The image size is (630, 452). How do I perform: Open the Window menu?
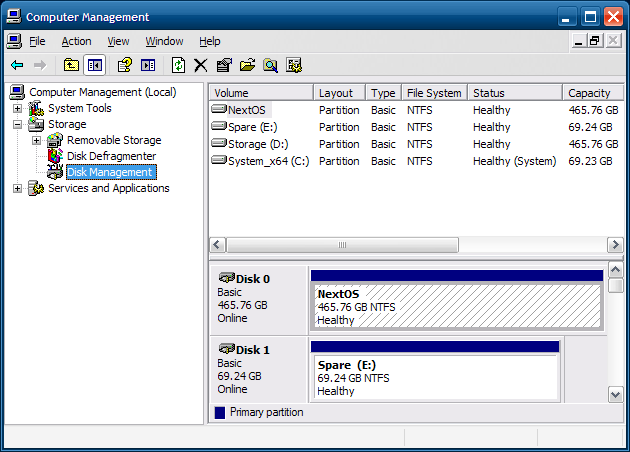pos(164,41)
